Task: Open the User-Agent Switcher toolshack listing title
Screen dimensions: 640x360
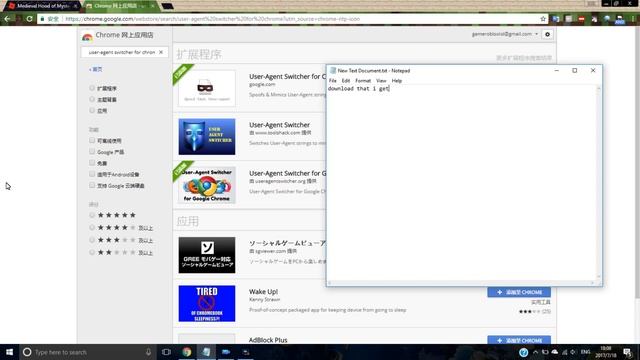Action: coord(279,125)
